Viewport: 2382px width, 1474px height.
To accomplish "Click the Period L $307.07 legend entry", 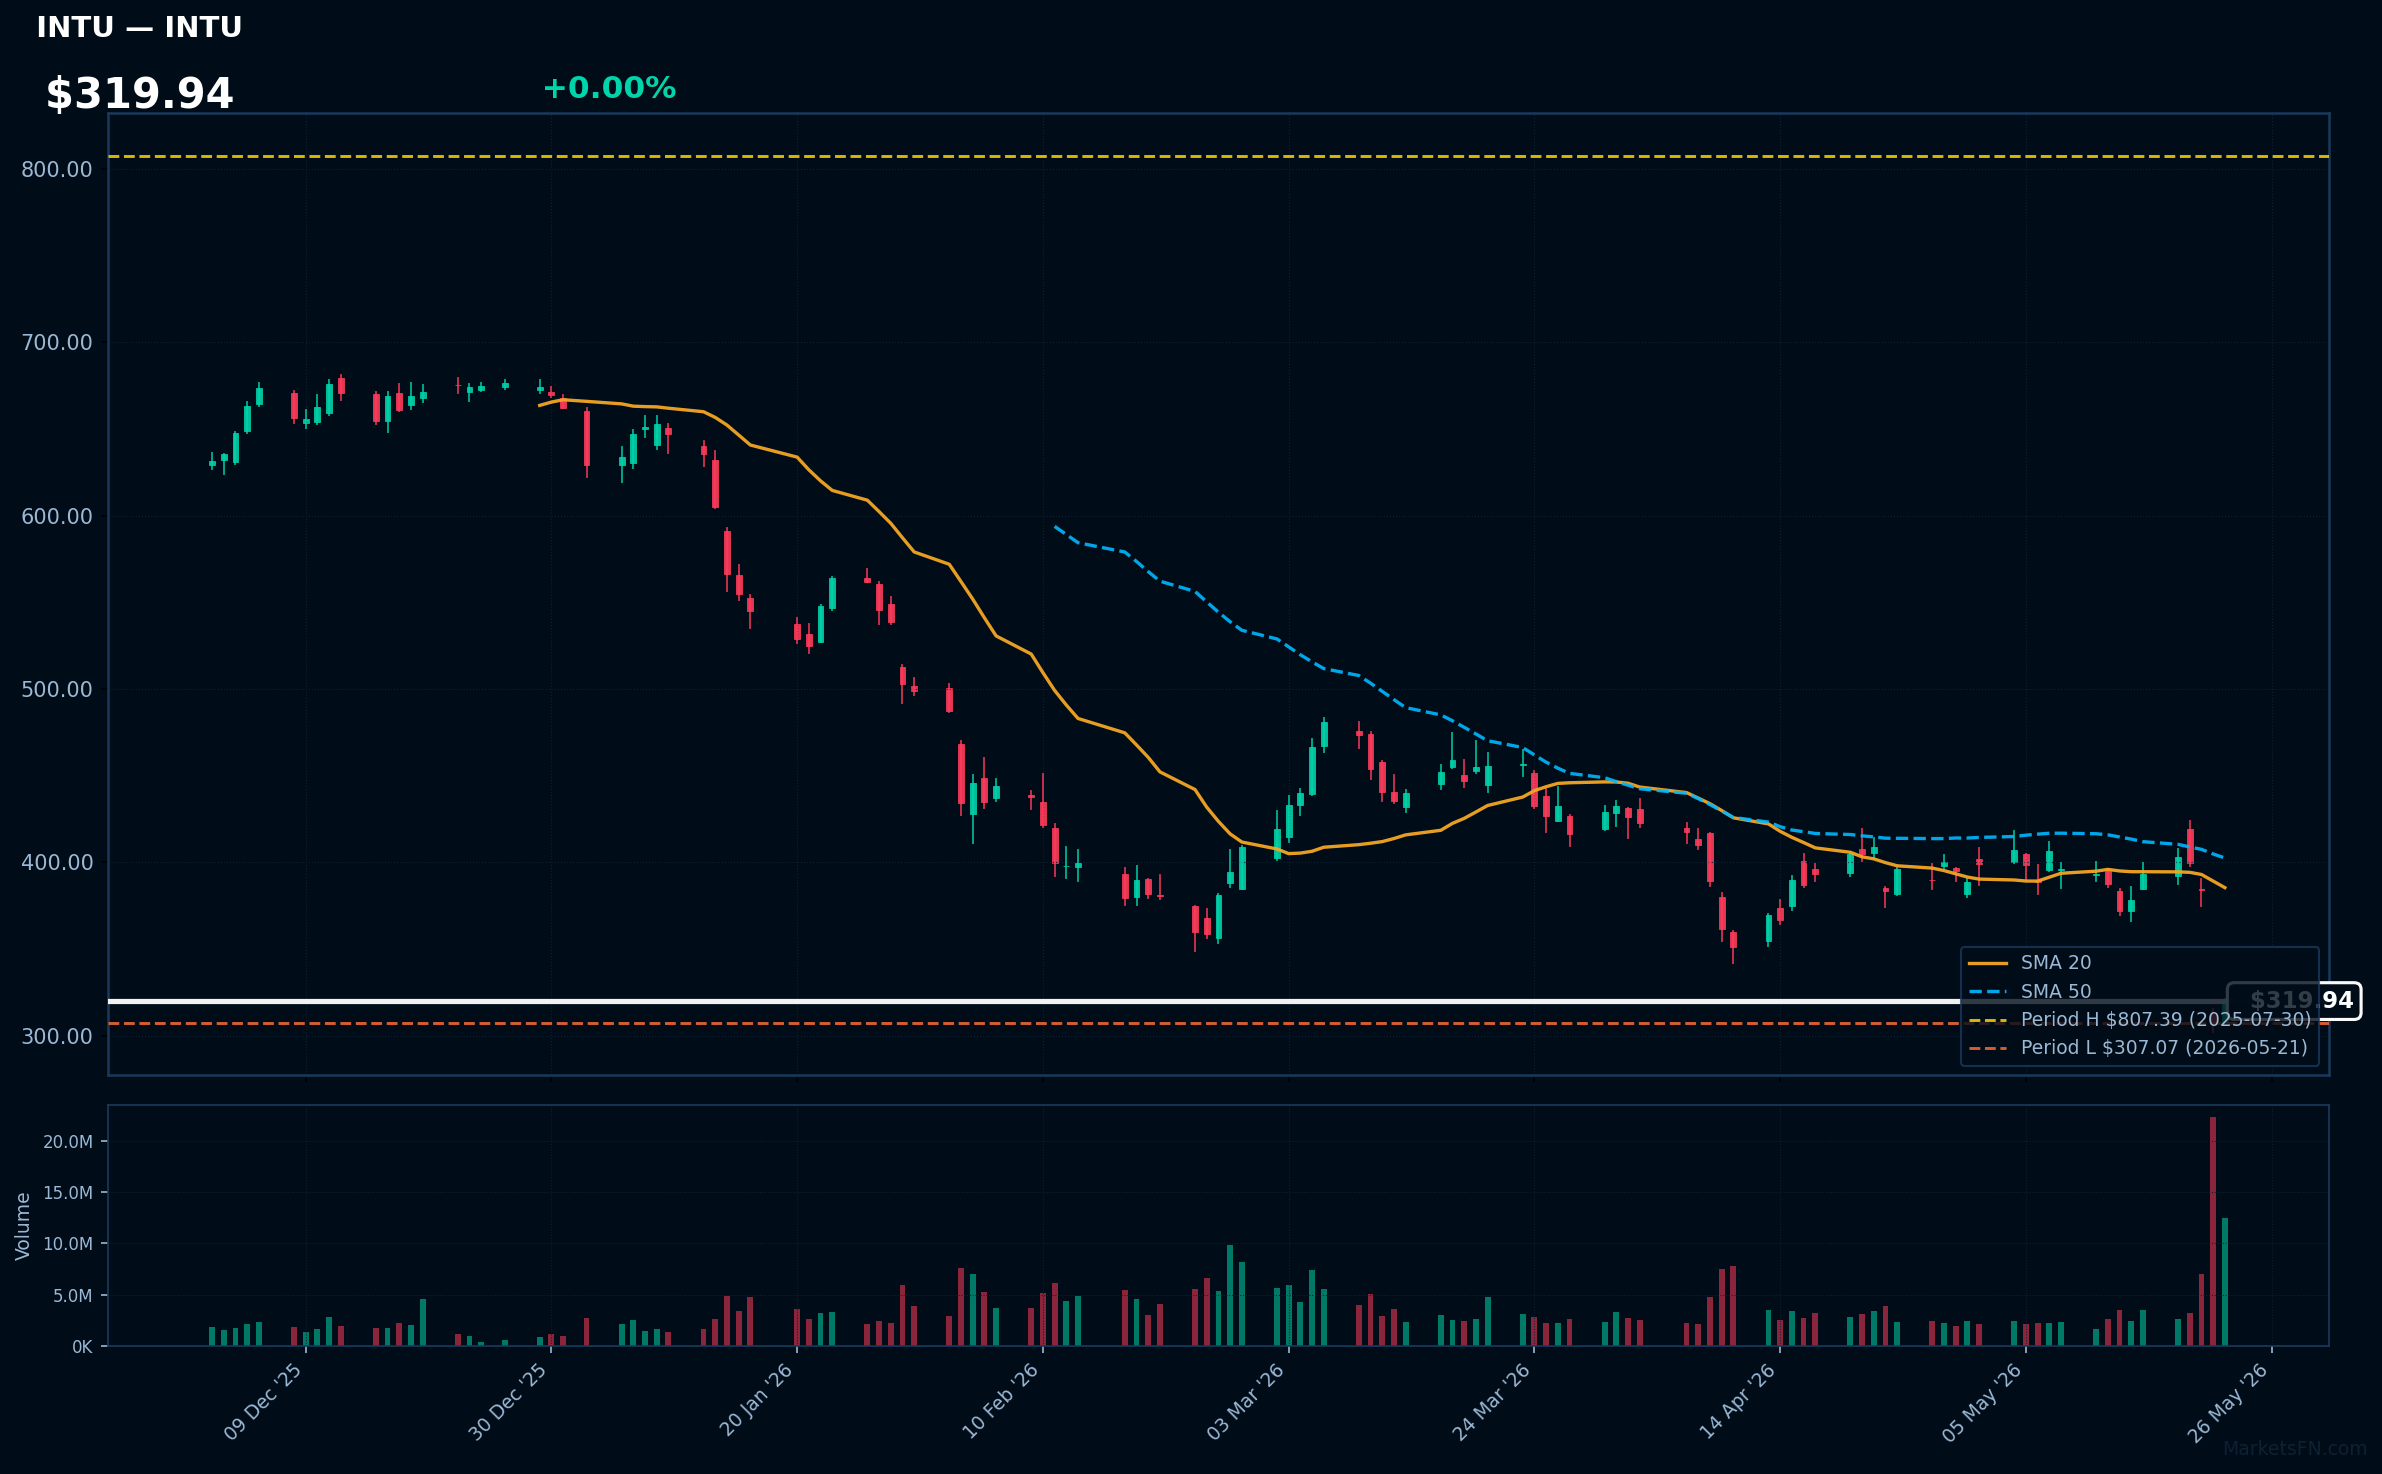I will point(2138,1047).
